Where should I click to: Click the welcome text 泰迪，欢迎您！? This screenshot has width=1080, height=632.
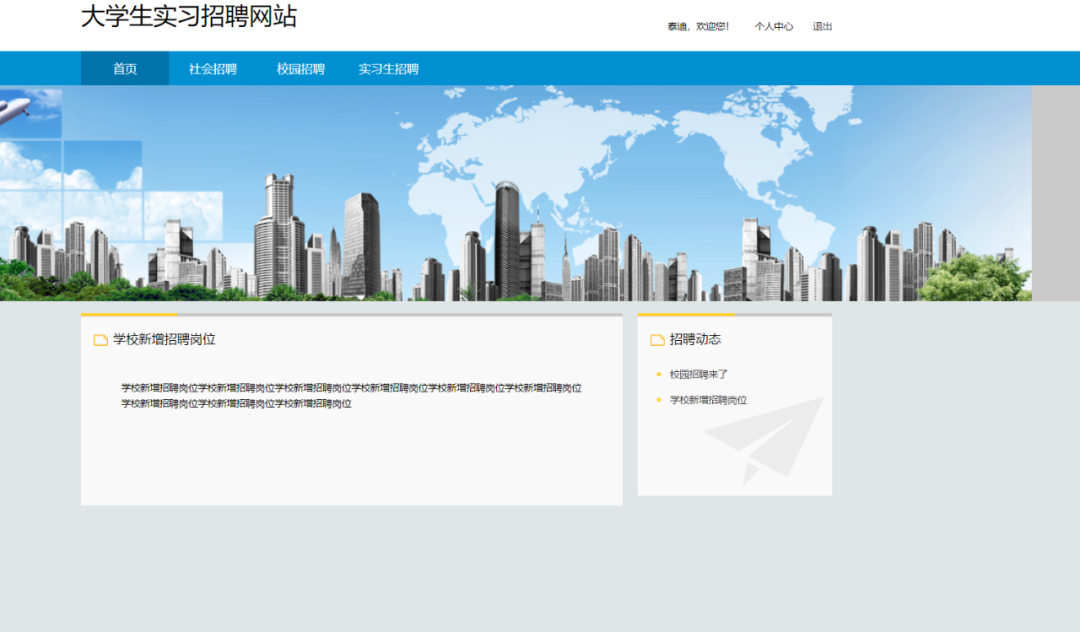(x=698, y=26)
